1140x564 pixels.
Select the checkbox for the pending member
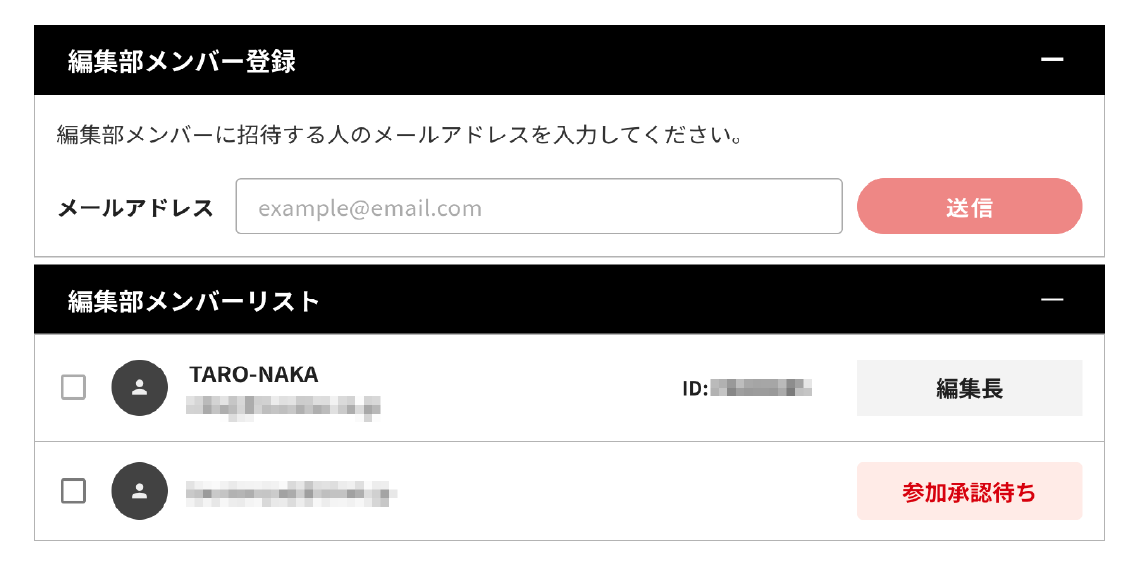(x=74, y=491)
